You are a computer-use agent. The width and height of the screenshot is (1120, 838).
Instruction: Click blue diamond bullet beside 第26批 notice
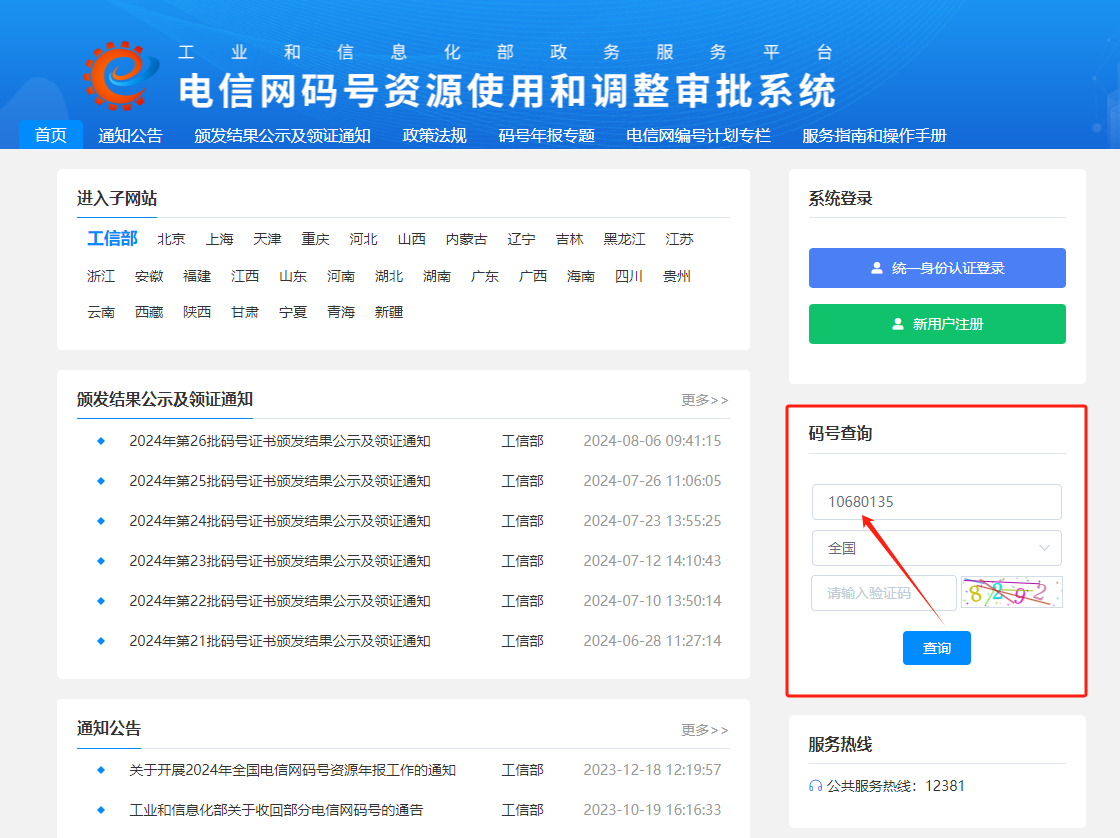[100, 441]
